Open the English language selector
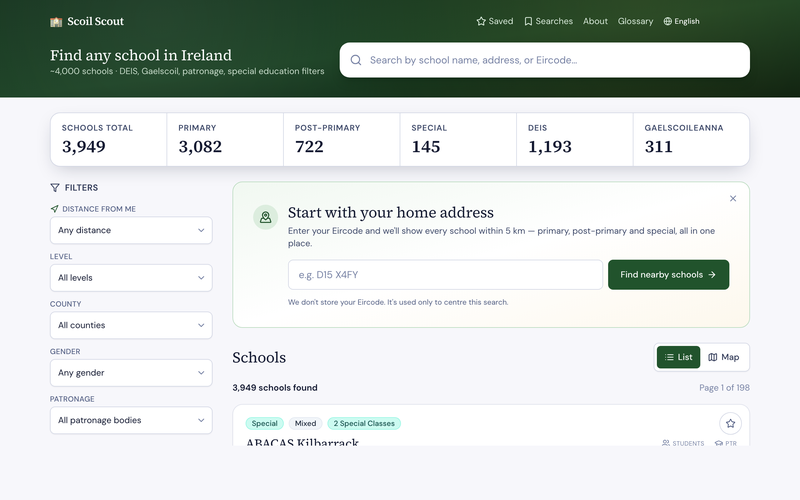 click(681, 21)
